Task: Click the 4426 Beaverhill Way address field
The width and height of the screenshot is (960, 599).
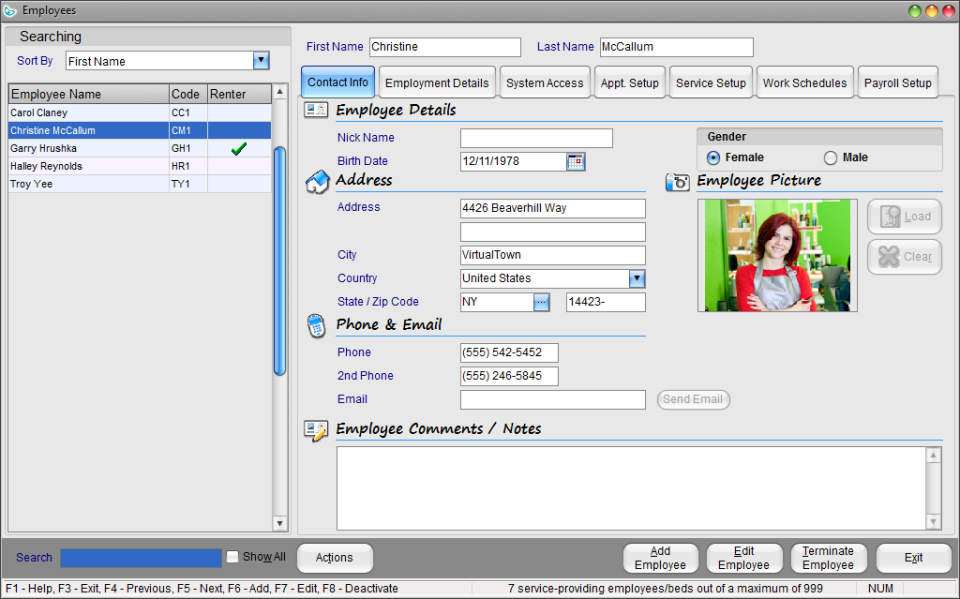Action: pos(553,208)
